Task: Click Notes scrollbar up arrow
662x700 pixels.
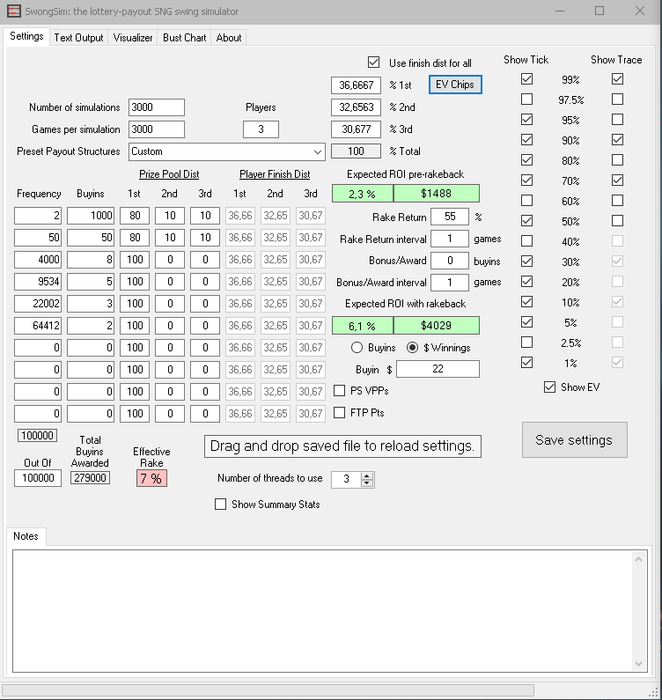Action: [638, 559]
